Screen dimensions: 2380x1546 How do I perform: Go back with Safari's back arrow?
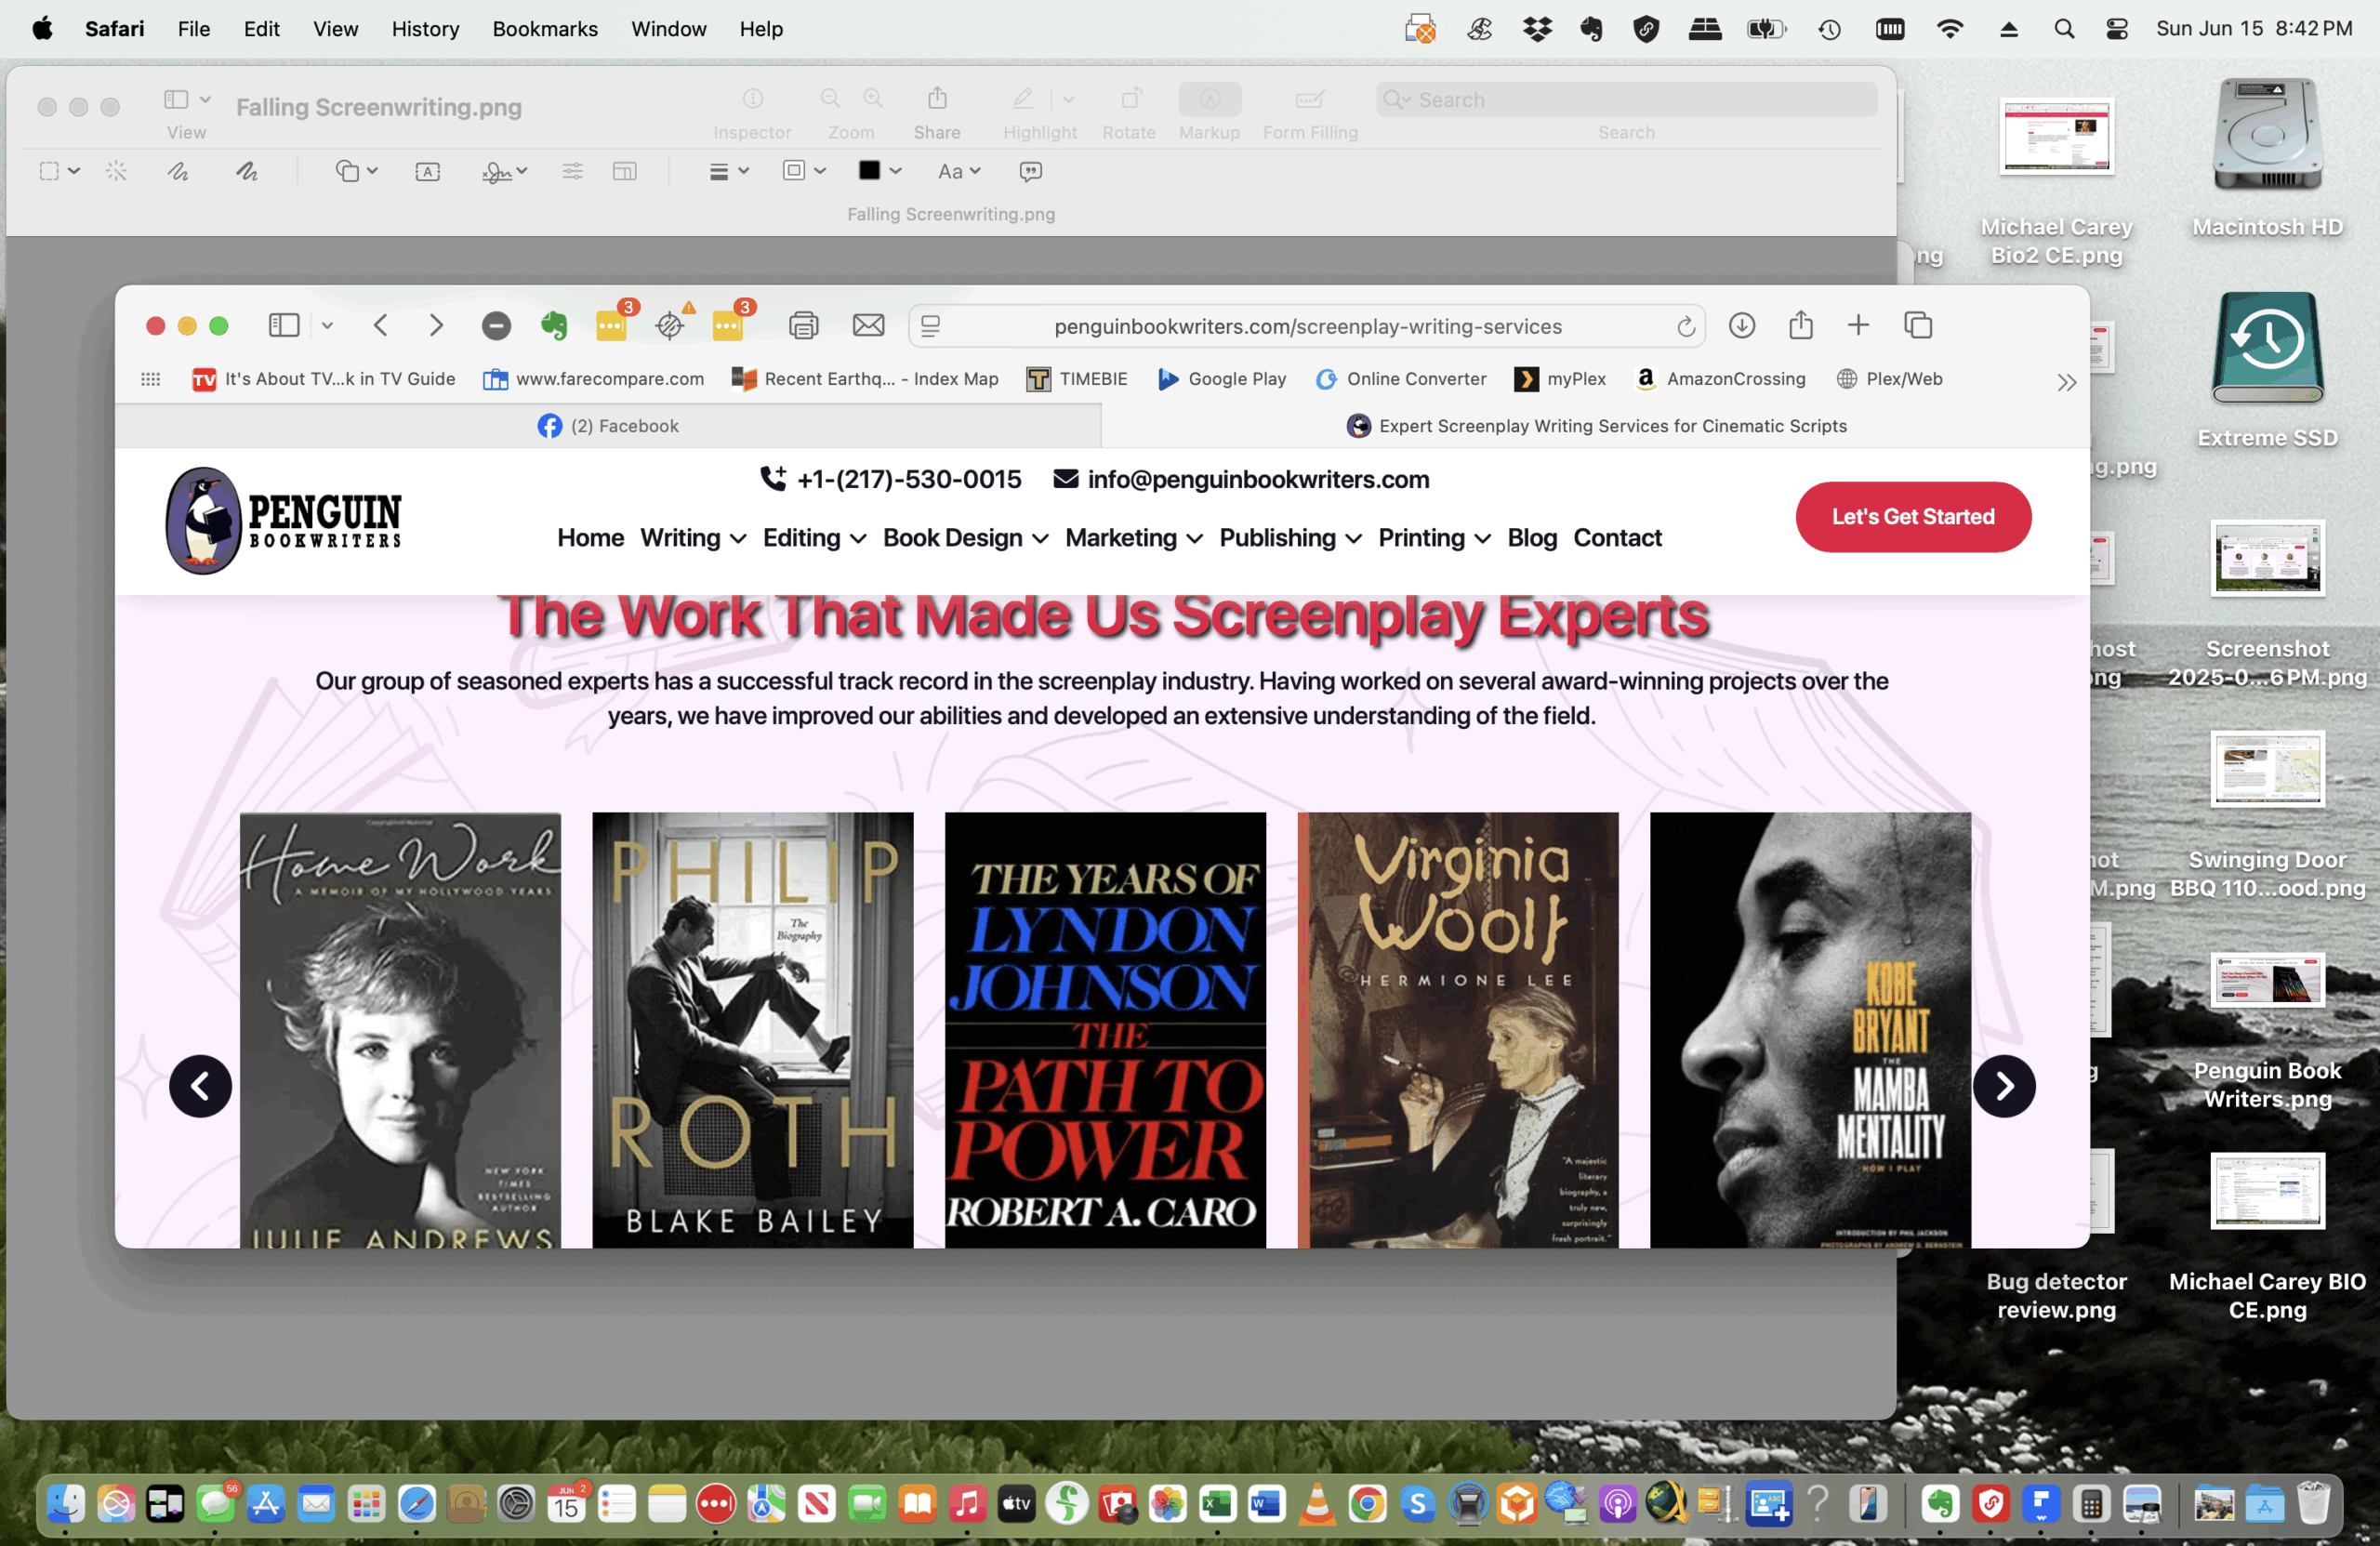point(381,325)
